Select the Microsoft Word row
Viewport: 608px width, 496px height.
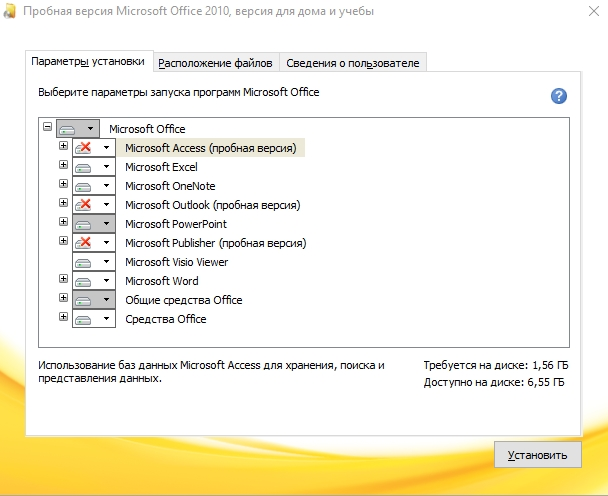pyautogui.click(x=162, y=281)
